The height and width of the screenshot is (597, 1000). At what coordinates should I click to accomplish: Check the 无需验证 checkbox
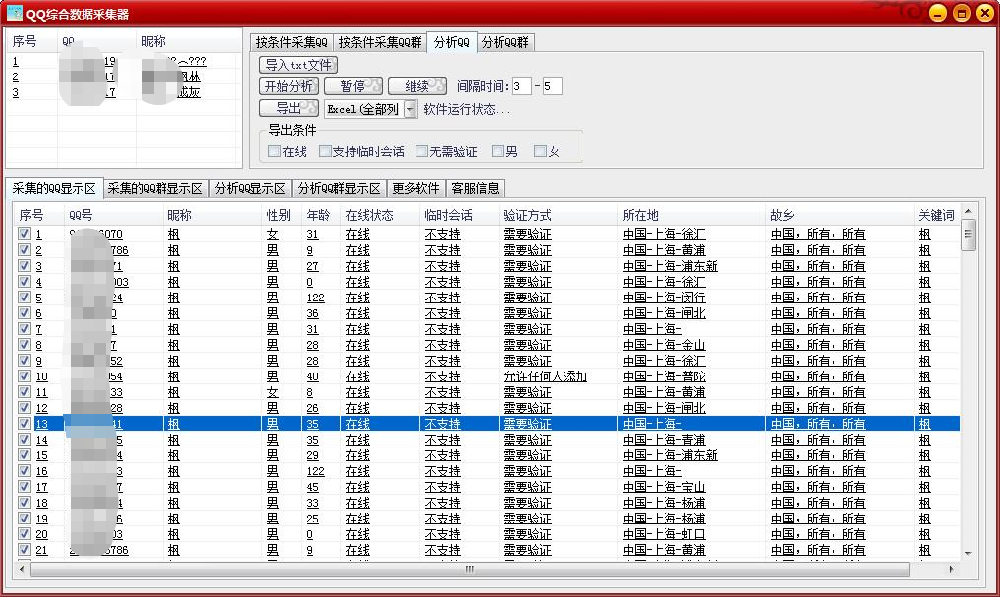pyautogui.click(x=422, y=151)
